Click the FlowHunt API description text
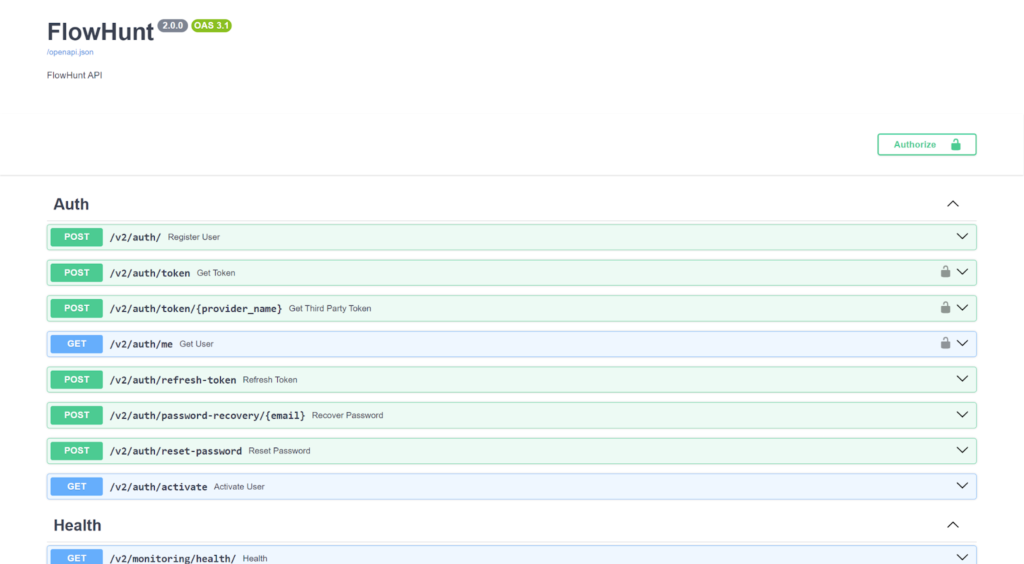Viewport: 1024px width, 564px height. (74, 75)
